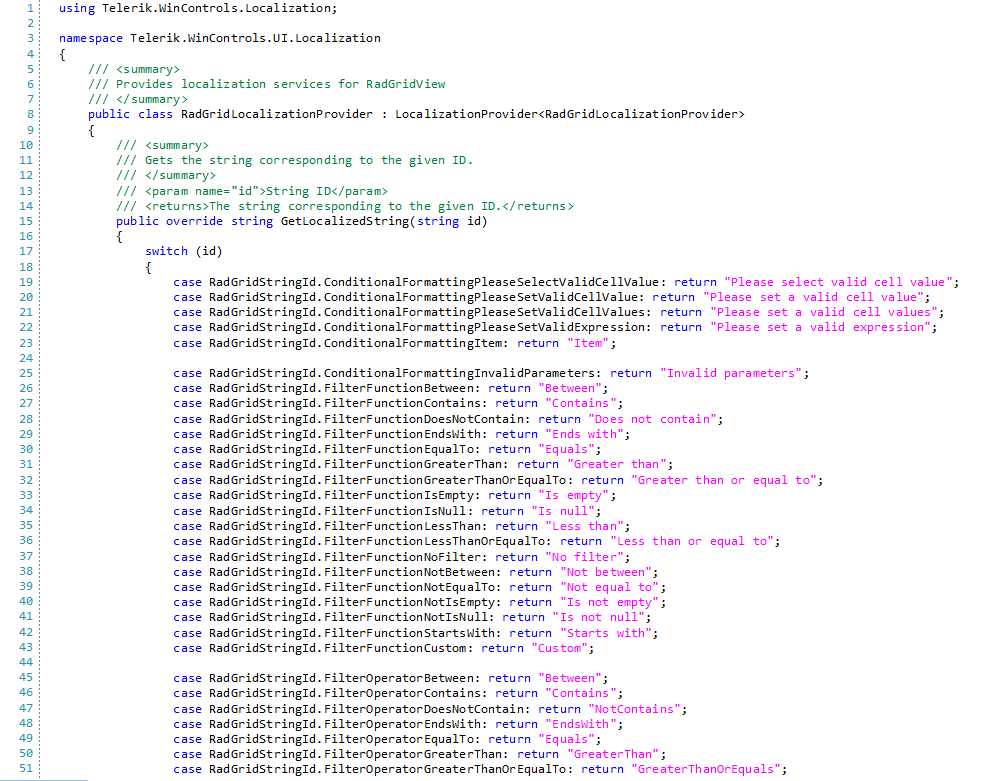Screen dimensions: 987x781
Task: Click string "Does not contain"
Action: tap(652, 419)
